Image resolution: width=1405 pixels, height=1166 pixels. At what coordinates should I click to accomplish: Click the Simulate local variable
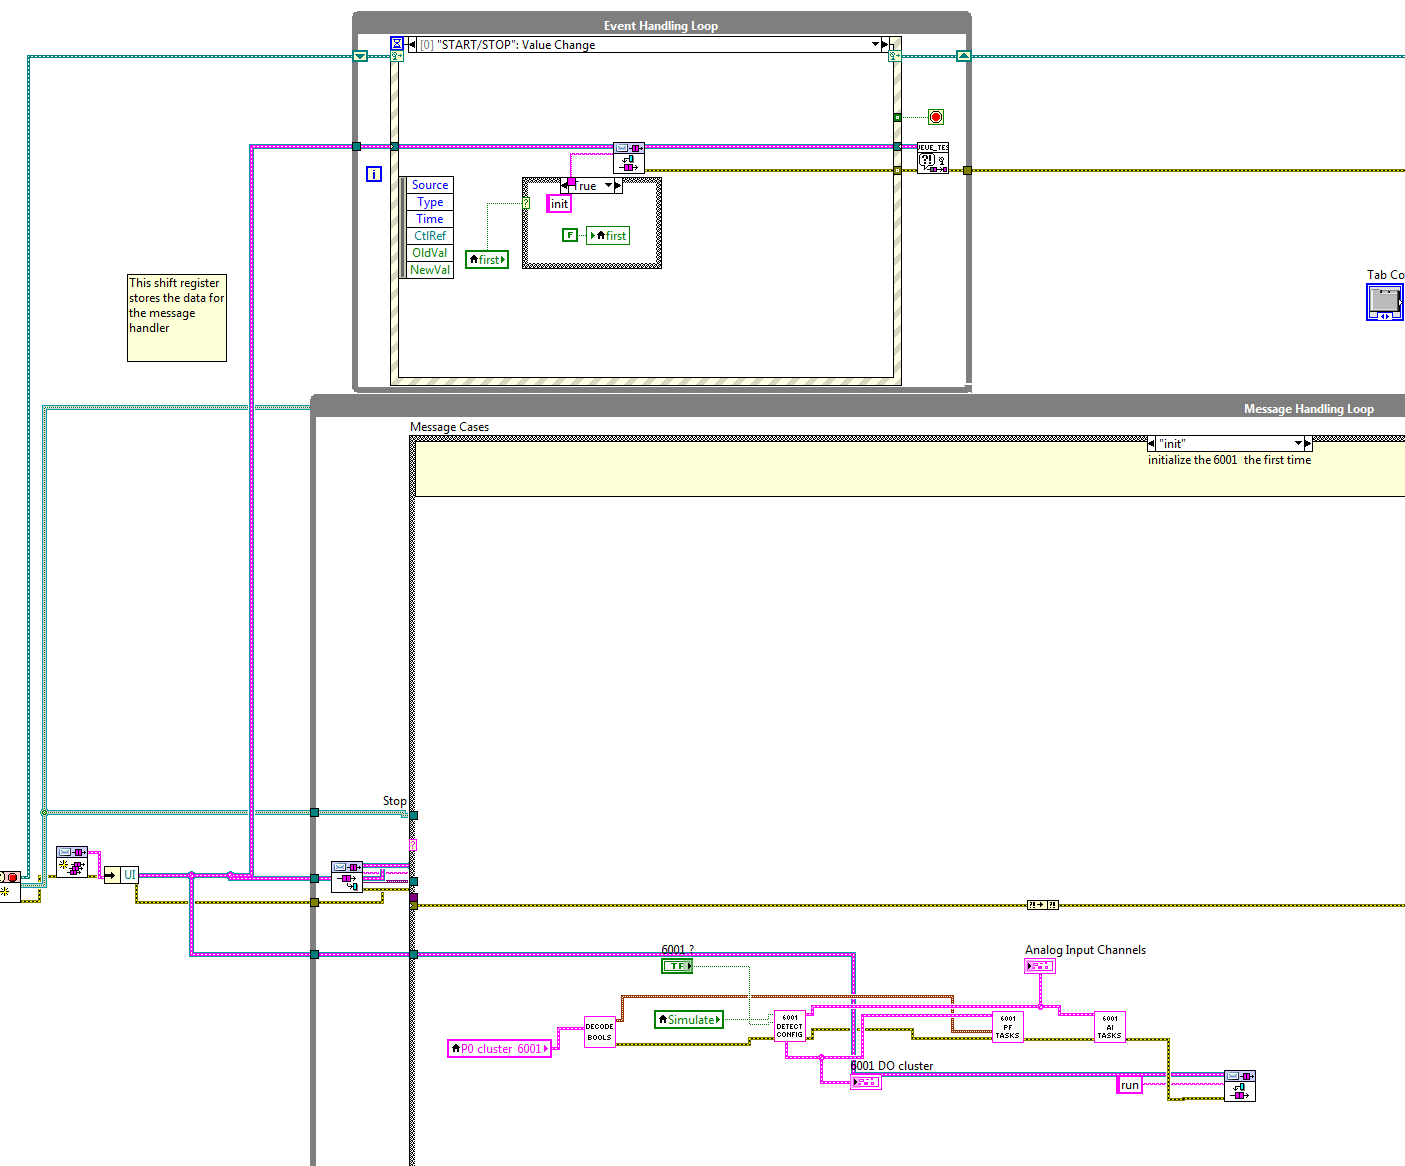tap(689, 1020)
